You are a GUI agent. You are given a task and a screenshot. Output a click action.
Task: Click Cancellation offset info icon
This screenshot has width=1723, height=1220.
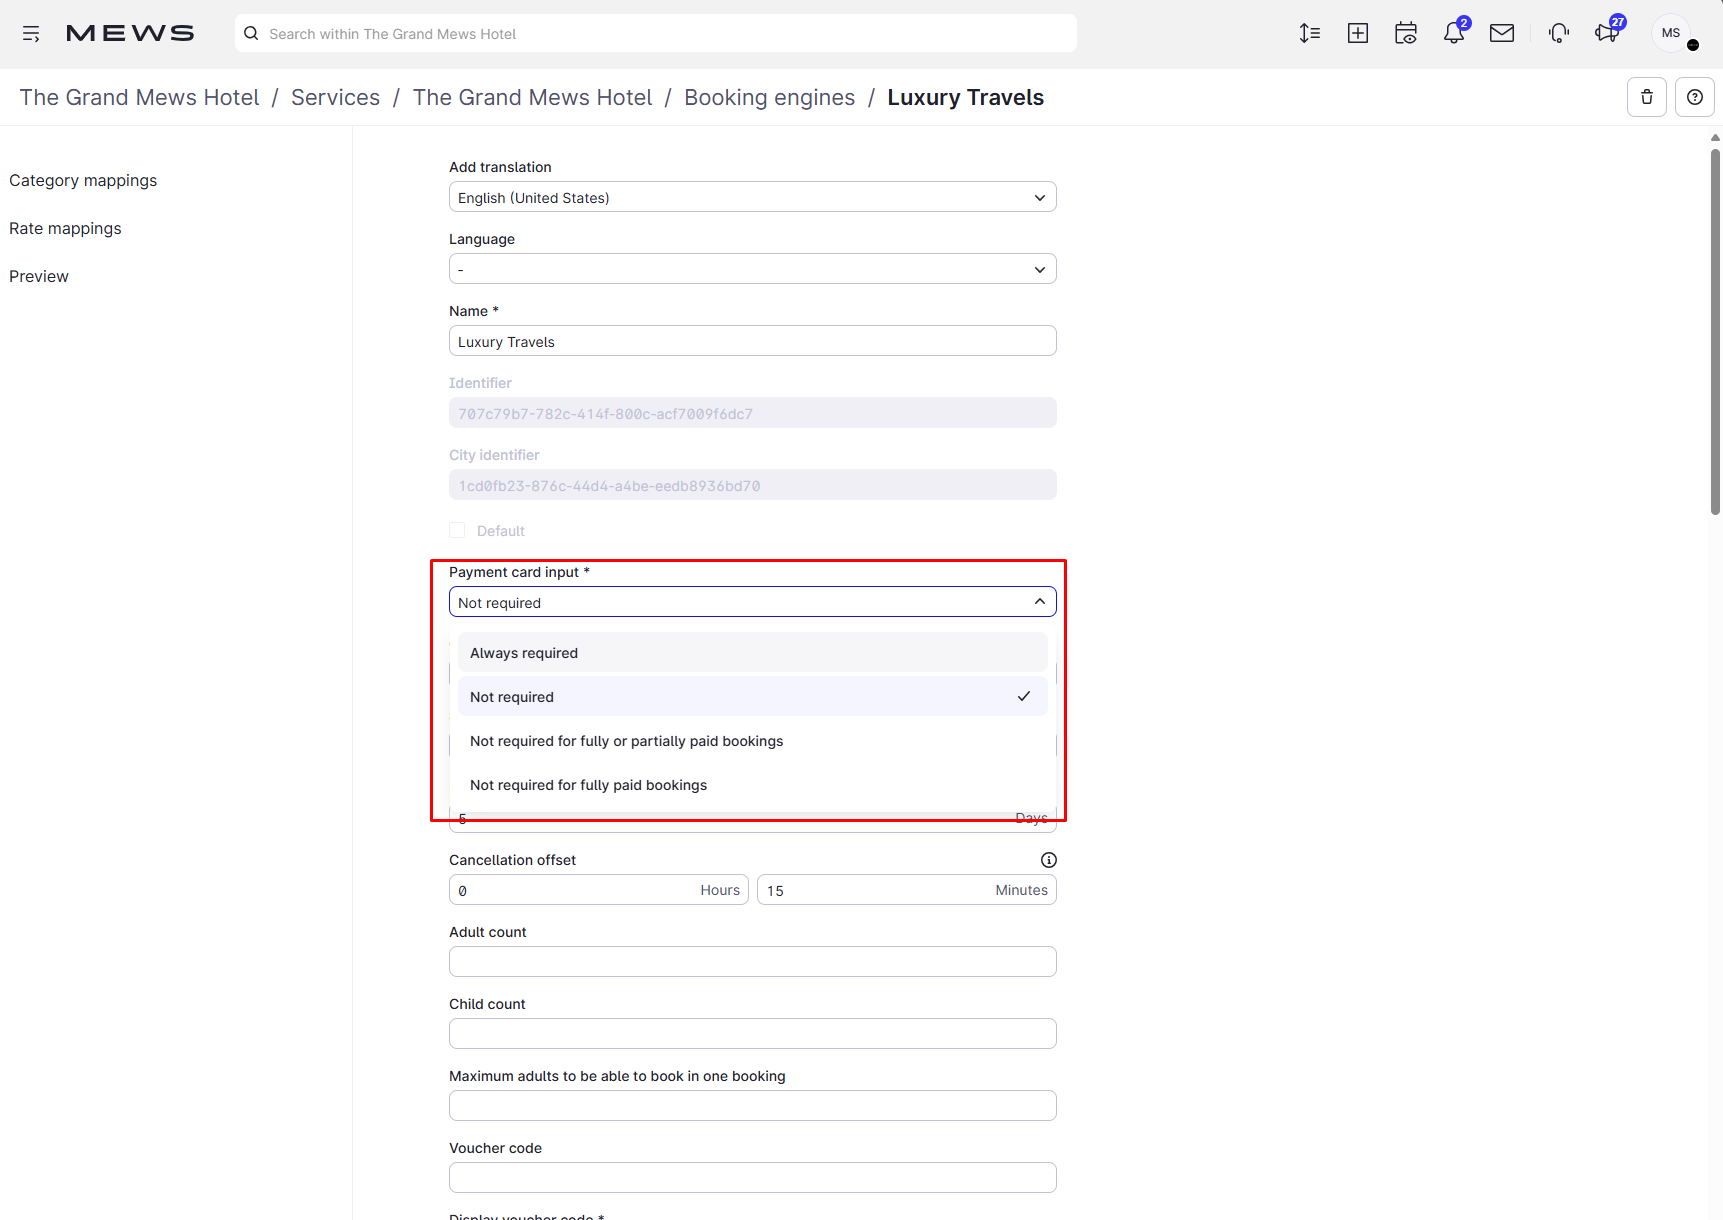pyautogui.click(x=1049, y=860)
